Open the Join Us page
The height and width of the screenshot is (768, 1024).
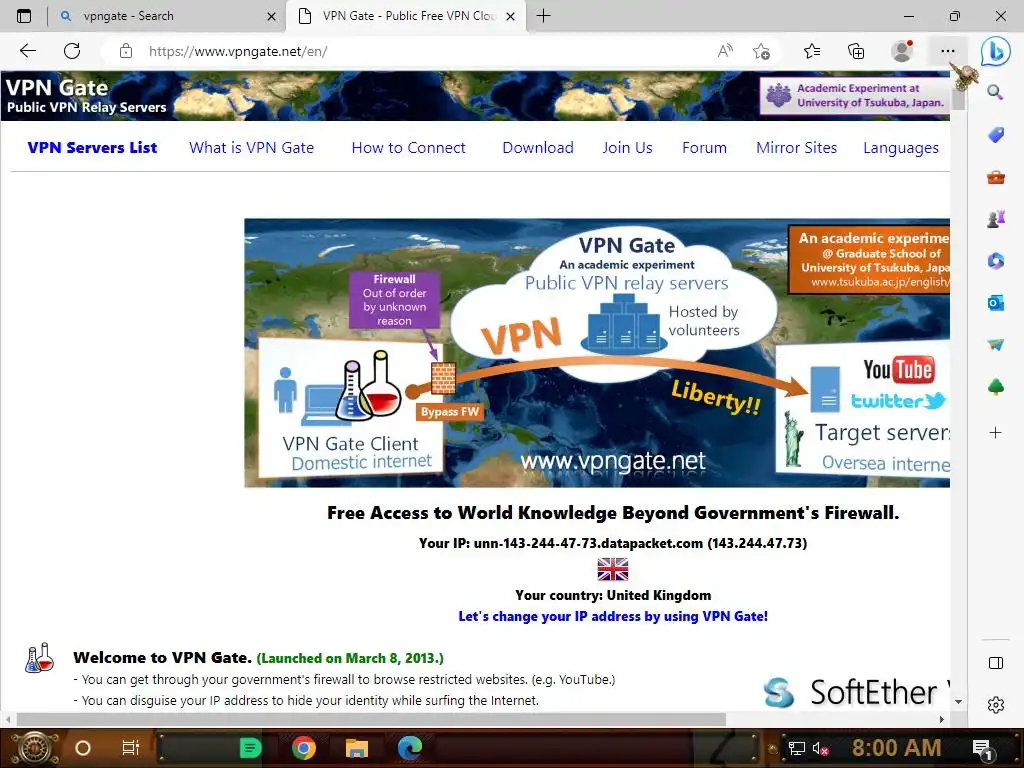627,148
